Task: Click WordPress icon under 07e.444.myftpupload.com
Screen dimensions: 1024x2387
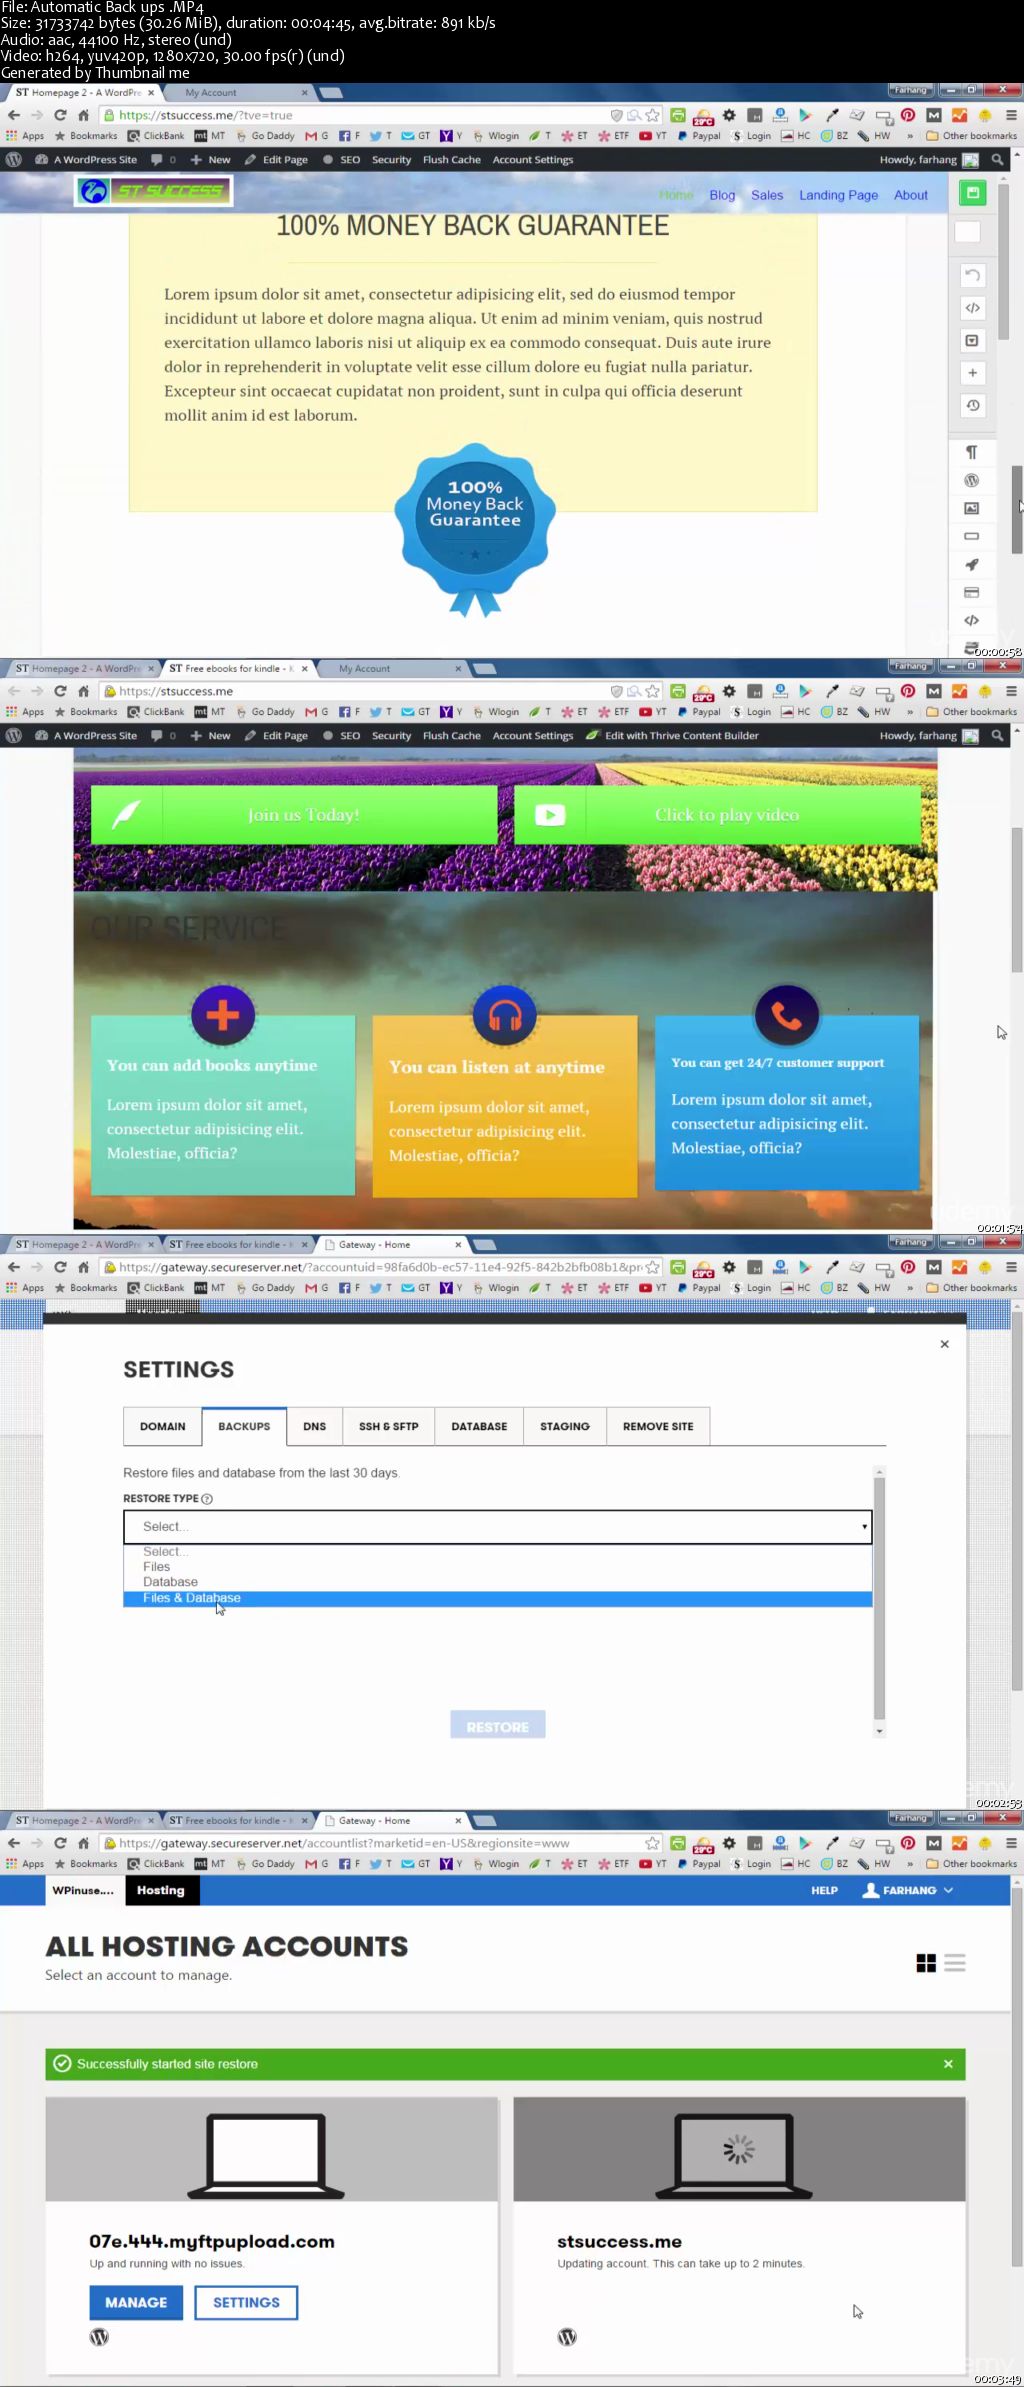Action: 99,2337
